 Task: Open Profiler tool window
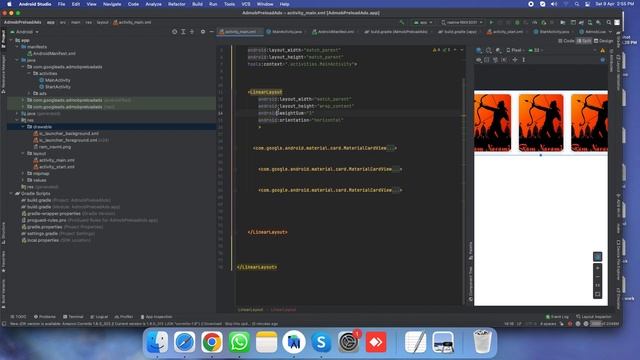pyautogui.click(x=124, y=317)
